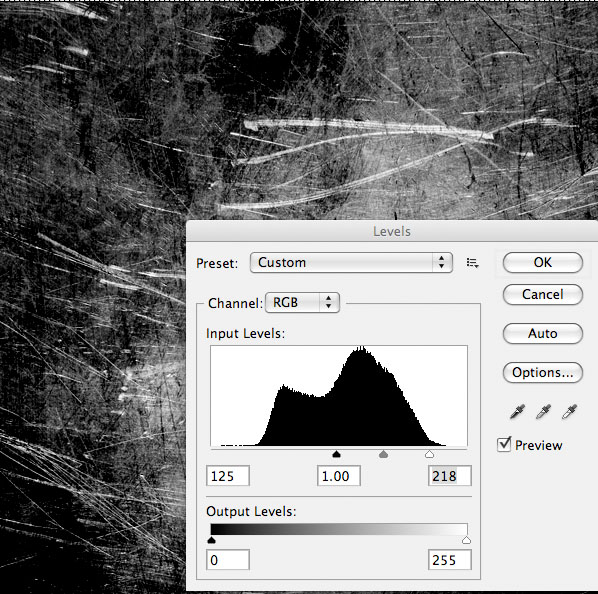Click the Output Levels: label

pos(251,511)
